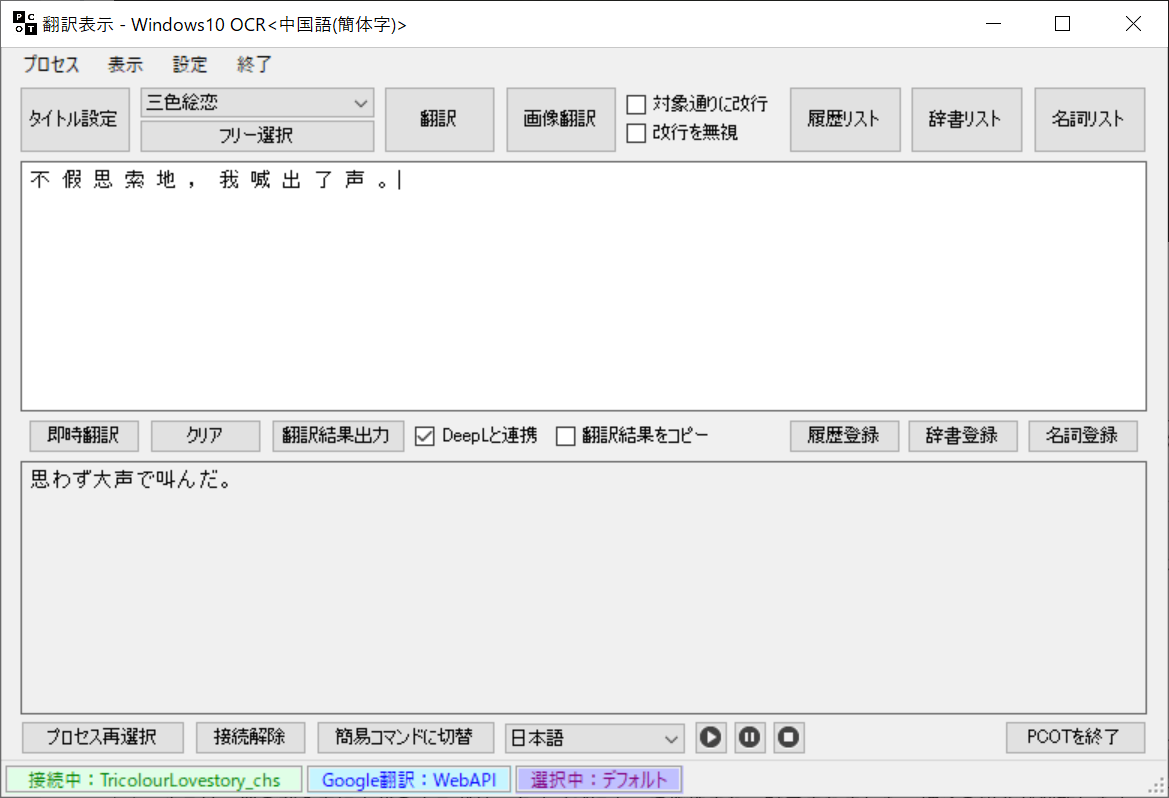Click the 翻訳結果出力 button

coord(338,436)
